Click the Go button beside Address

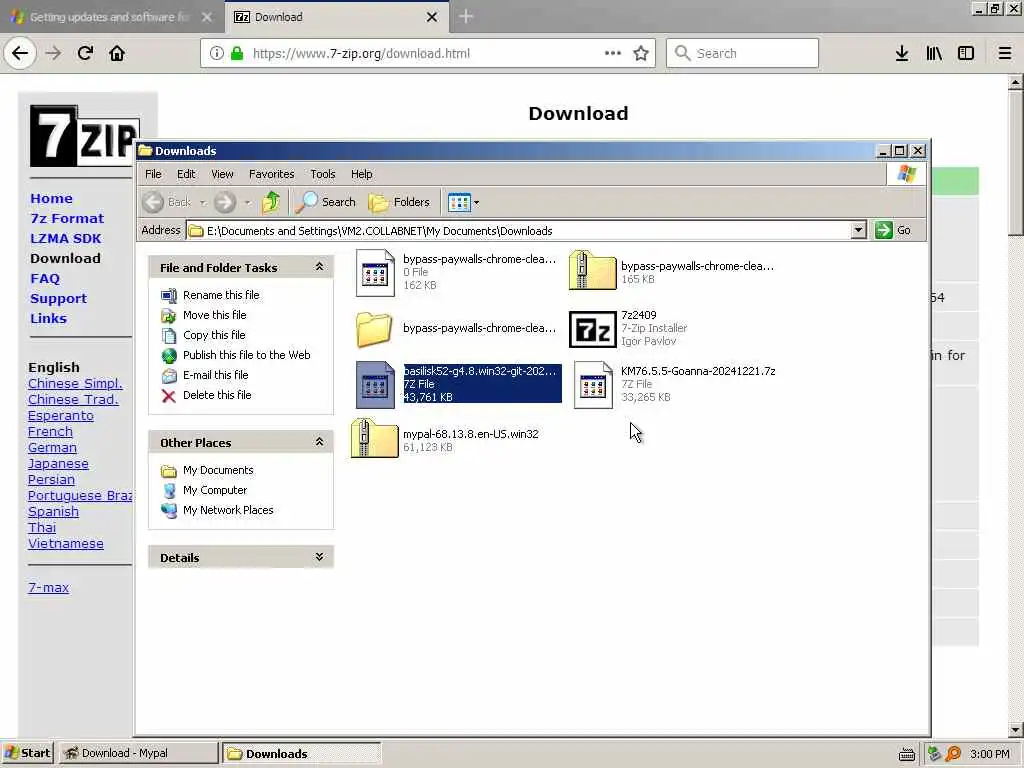pyautogui.click(x=893, y=230)
